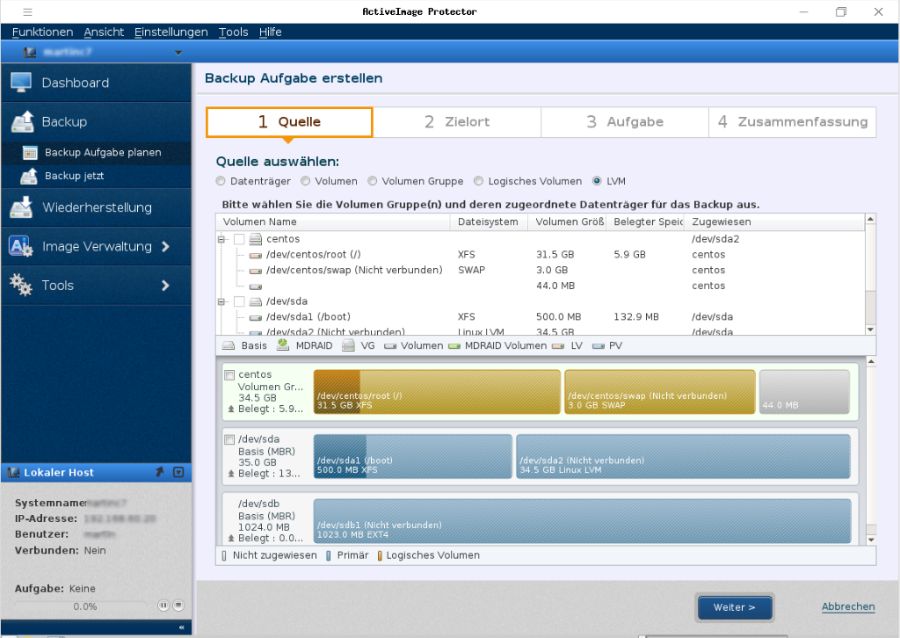Click the host computer icon in blue toolbar
Image resolution: width=900 pixels, height=638 pixels.
point(30,52)
